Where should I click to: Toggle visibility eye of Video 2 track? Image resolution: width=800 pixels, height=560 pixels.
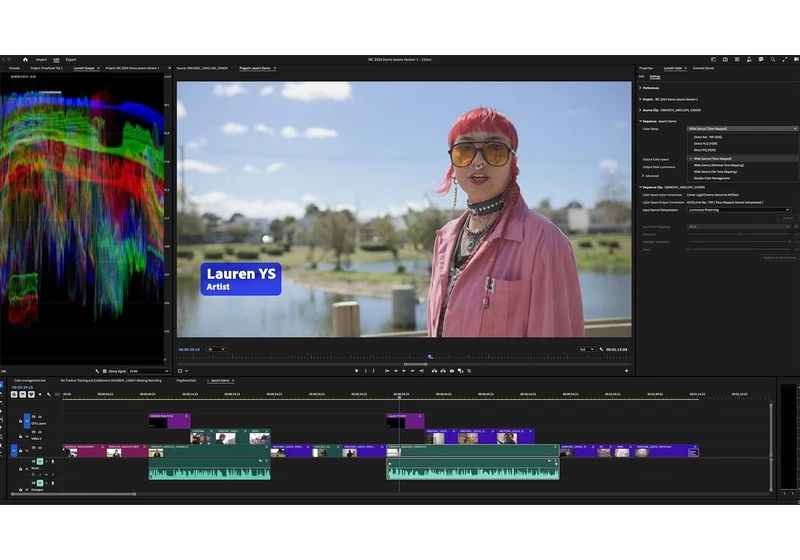pyautogui.click(x=40, y=432)
